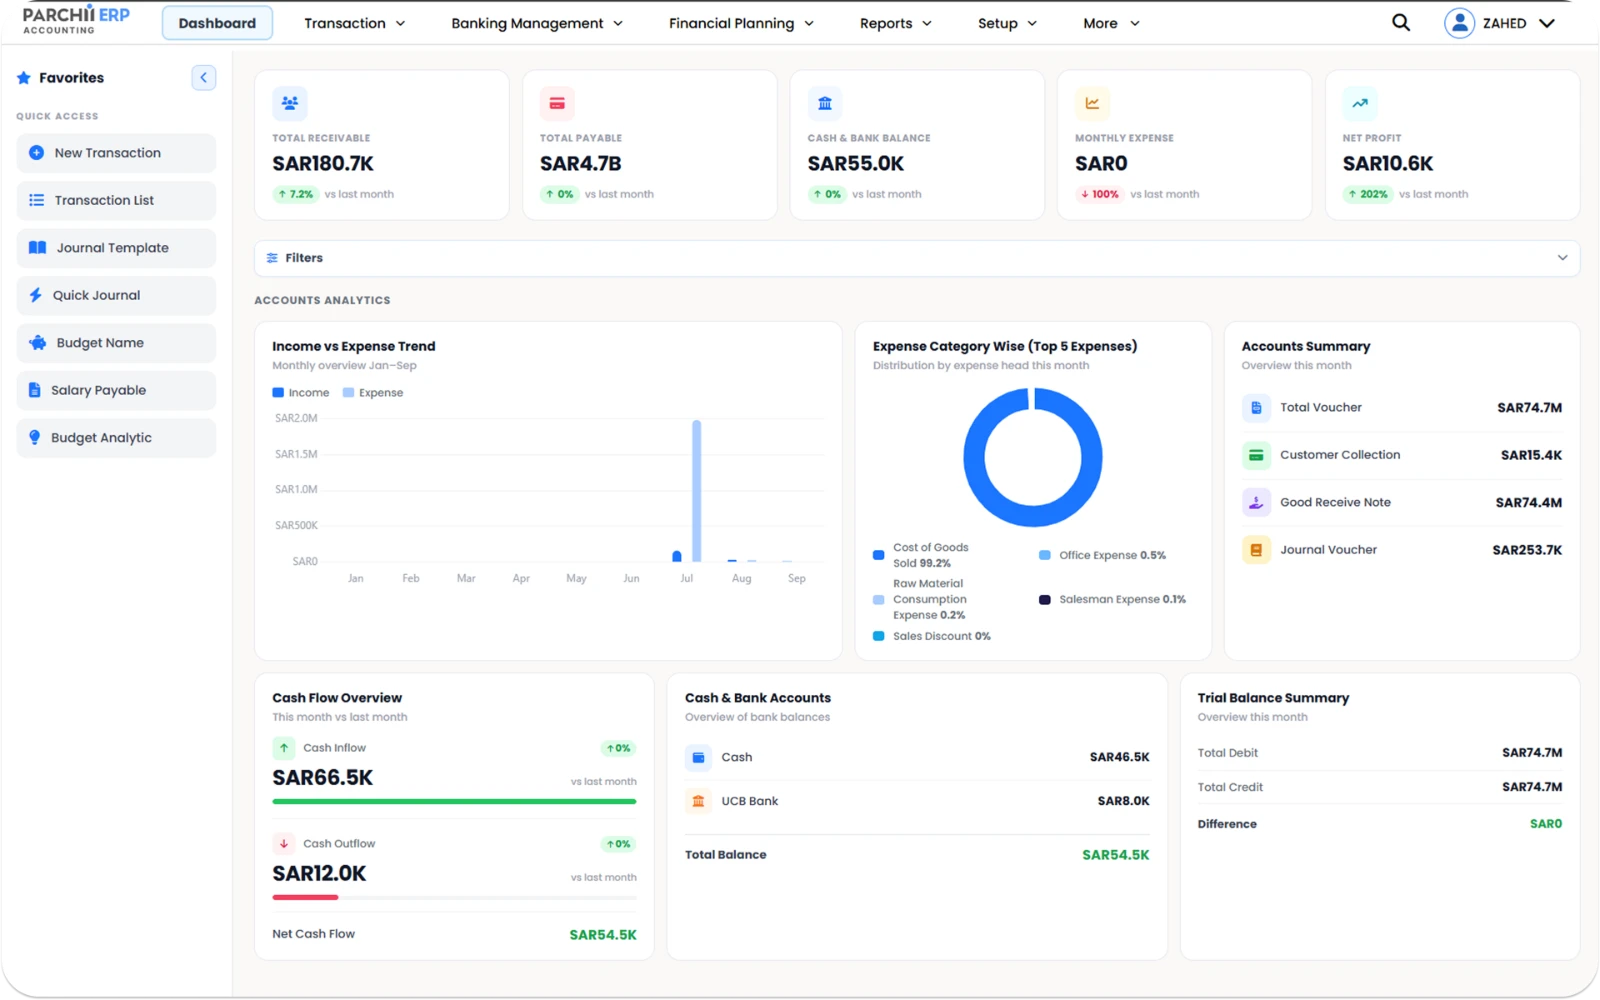This screenshot has width=1600, height=1000.
Task: Click the Favorites star icon
Action: 24,77
